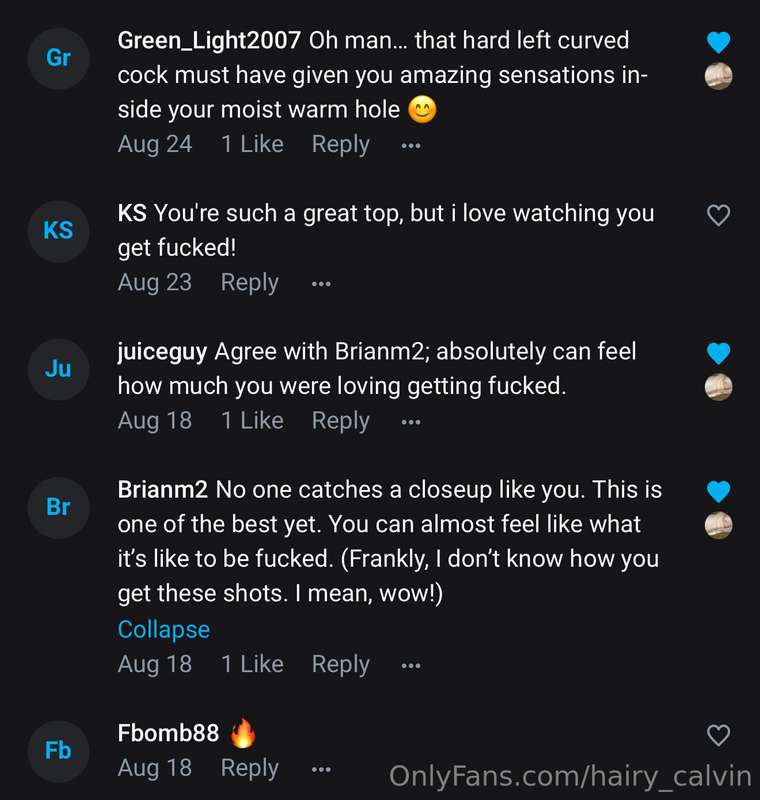Open the KS avatar

59,231
